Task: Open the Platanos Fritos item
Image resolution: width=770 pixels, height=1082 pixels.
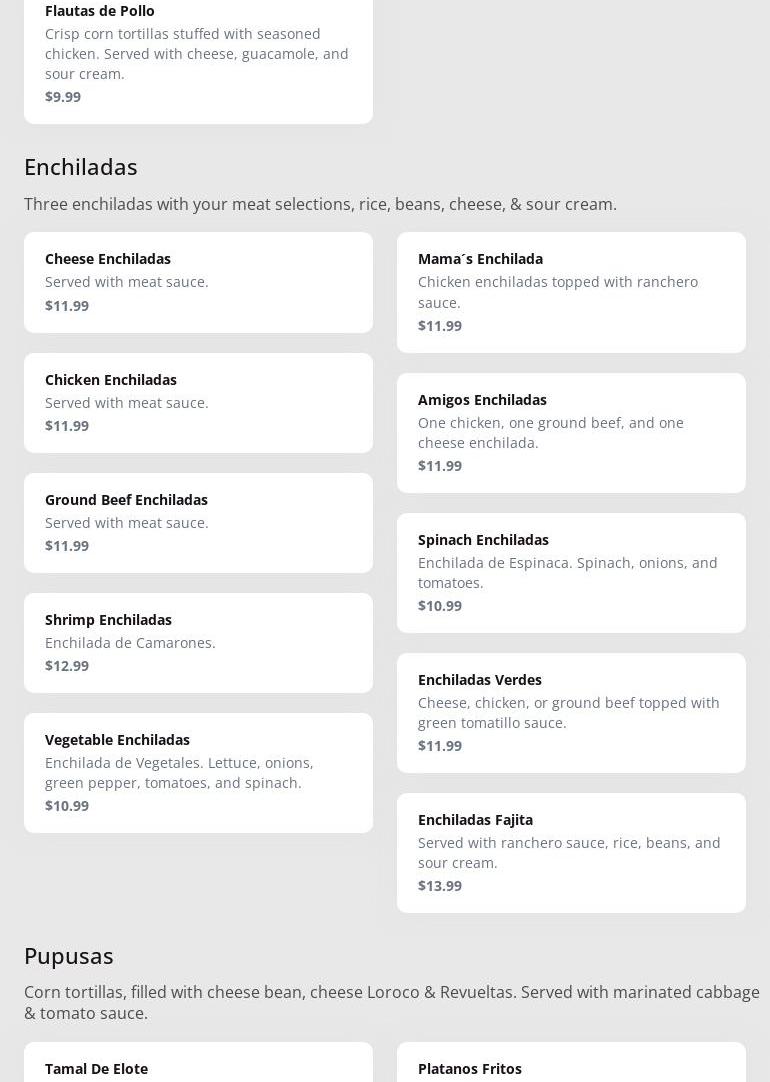Action: [470, 1068]
